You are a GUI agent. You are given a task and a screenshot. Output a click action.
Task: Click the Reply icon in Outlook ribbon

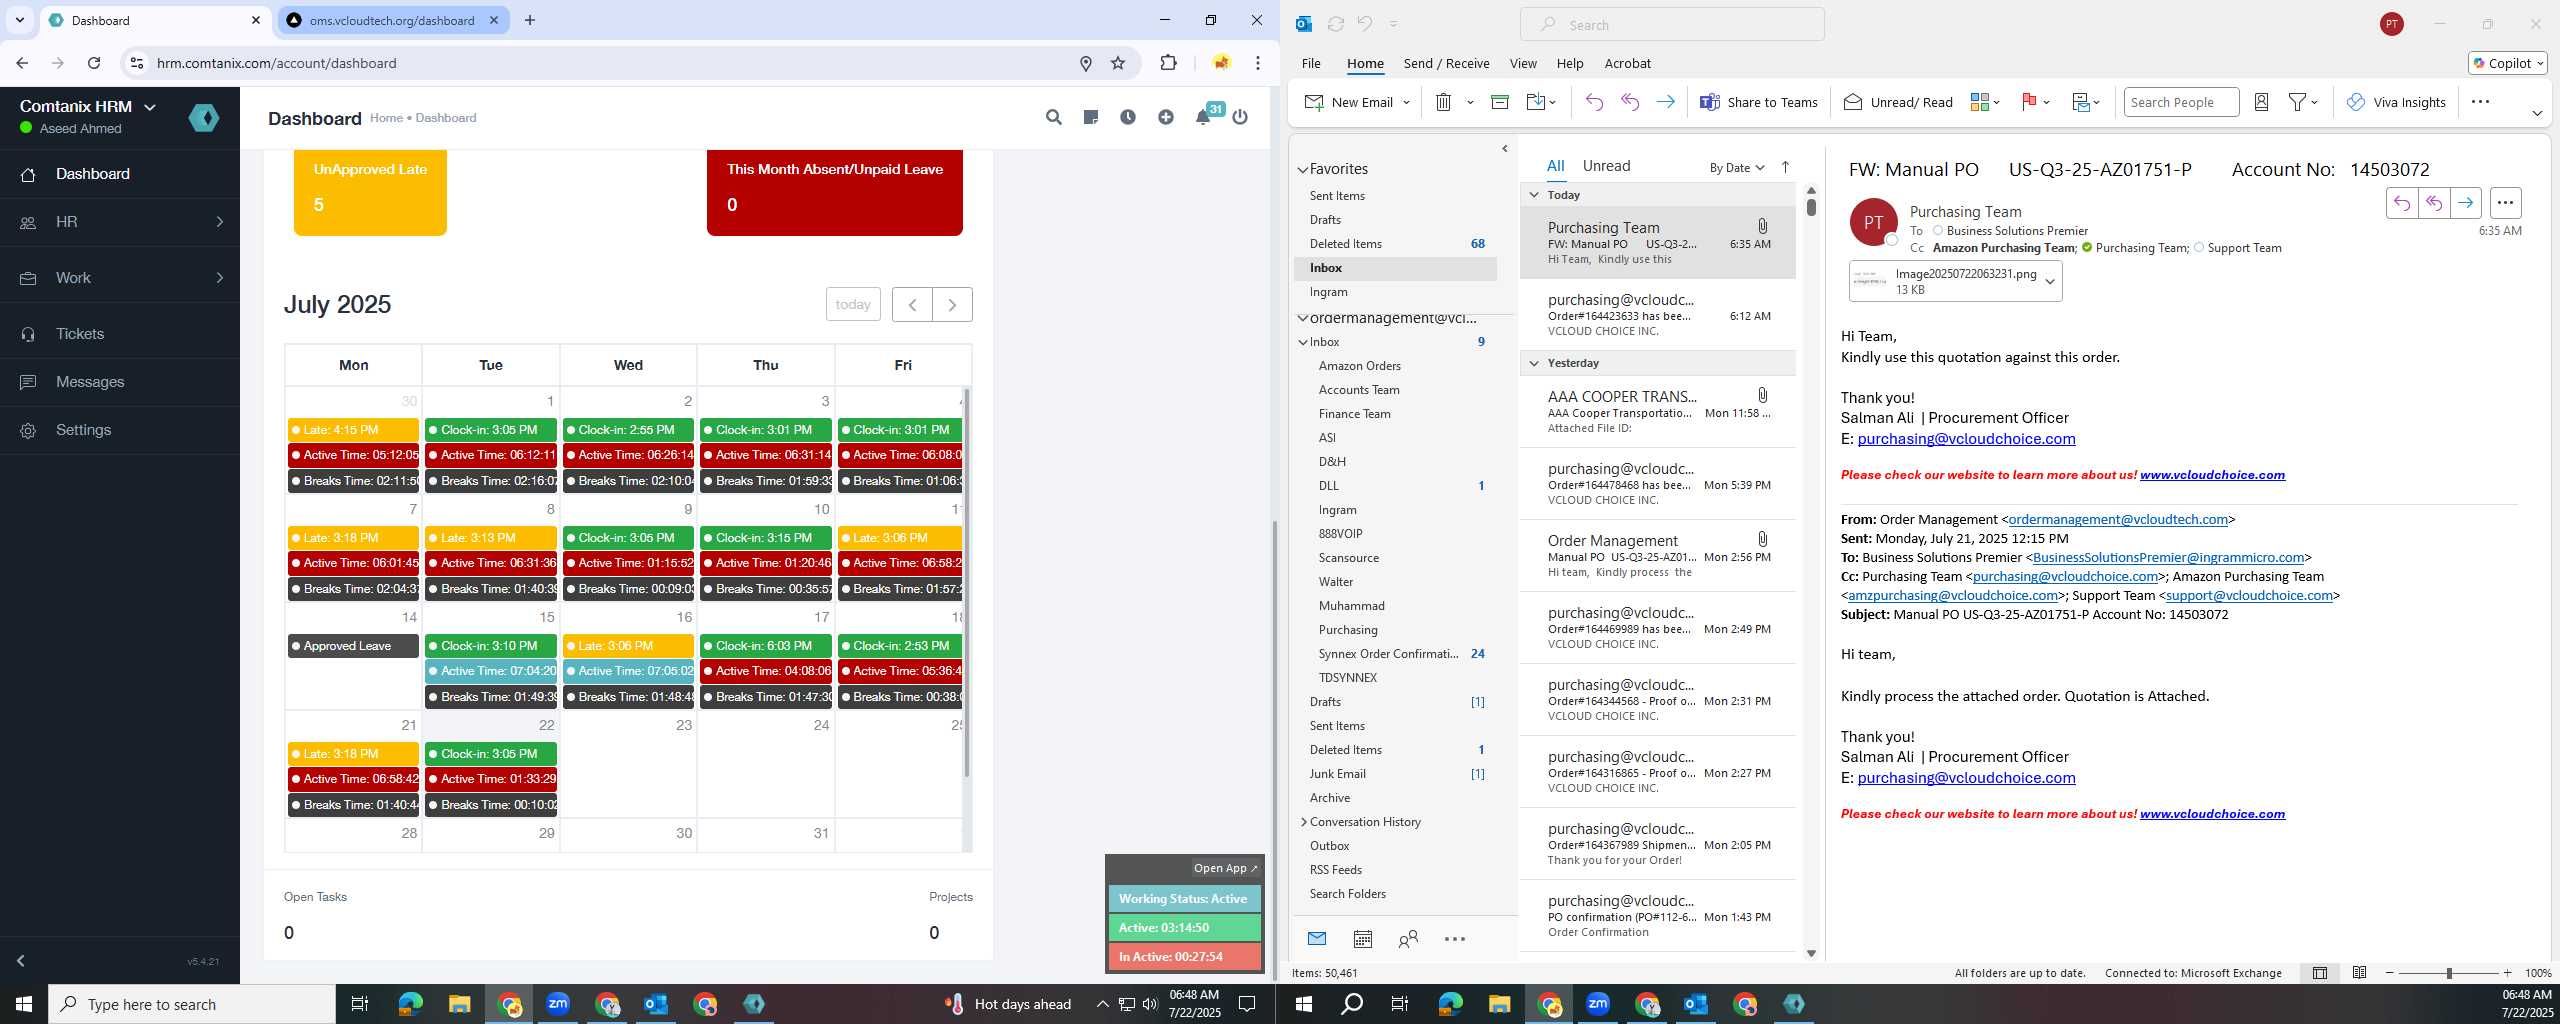1594,102
